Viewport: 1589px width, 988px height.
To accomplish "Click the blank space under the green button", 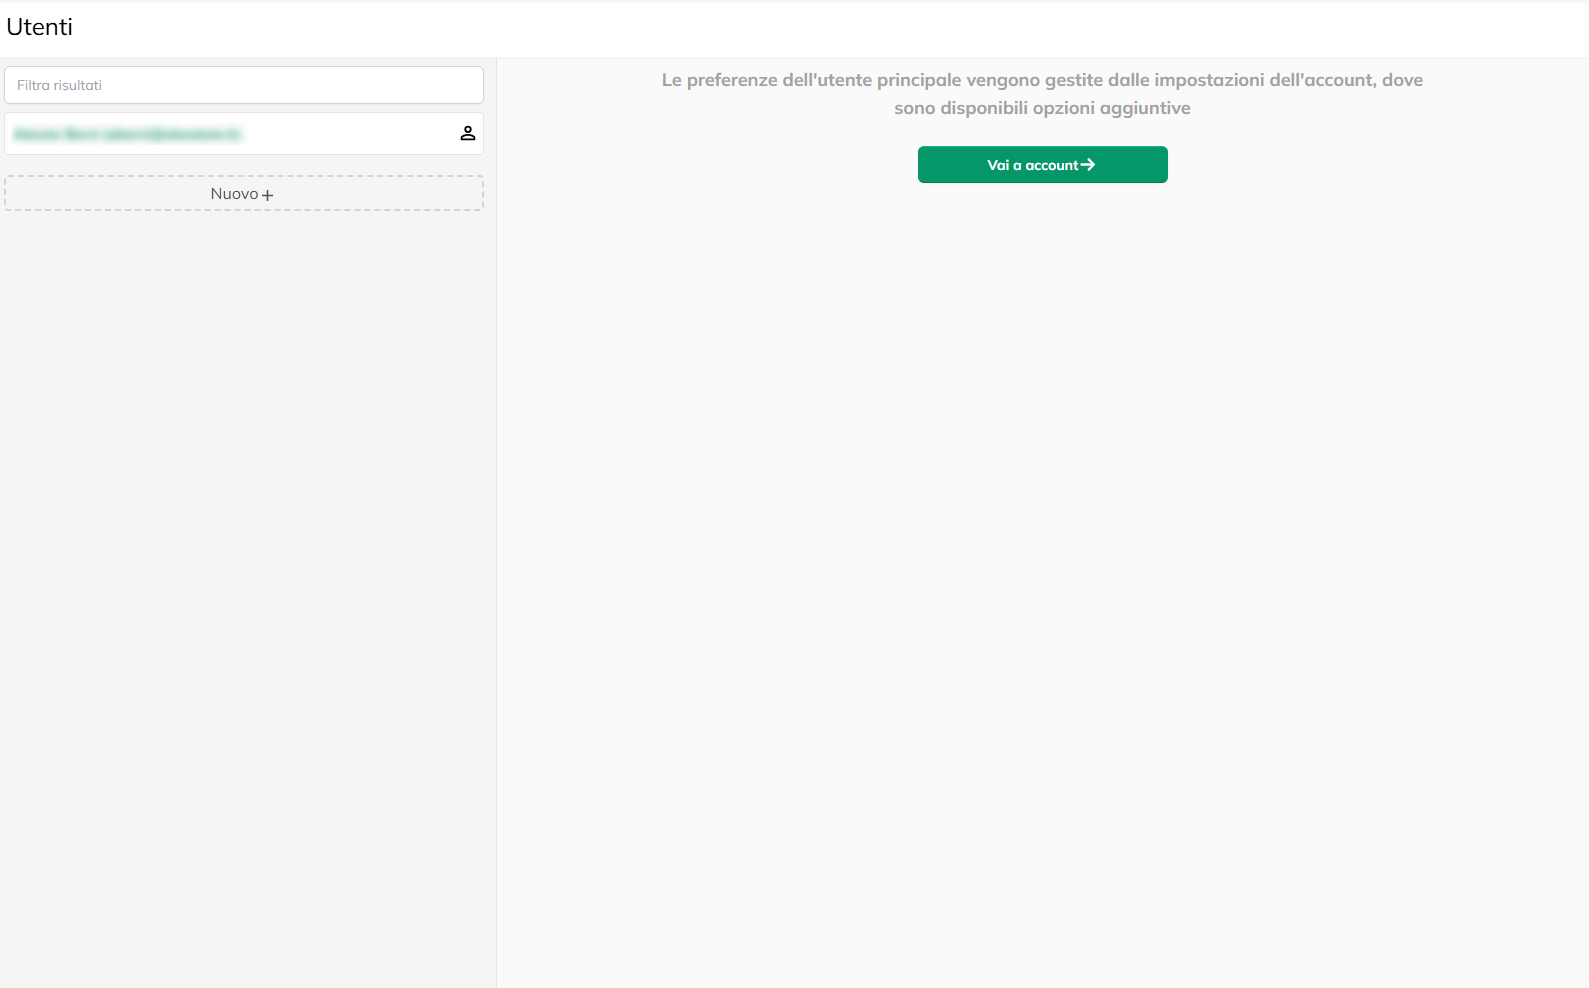I will click(1042, 500).
